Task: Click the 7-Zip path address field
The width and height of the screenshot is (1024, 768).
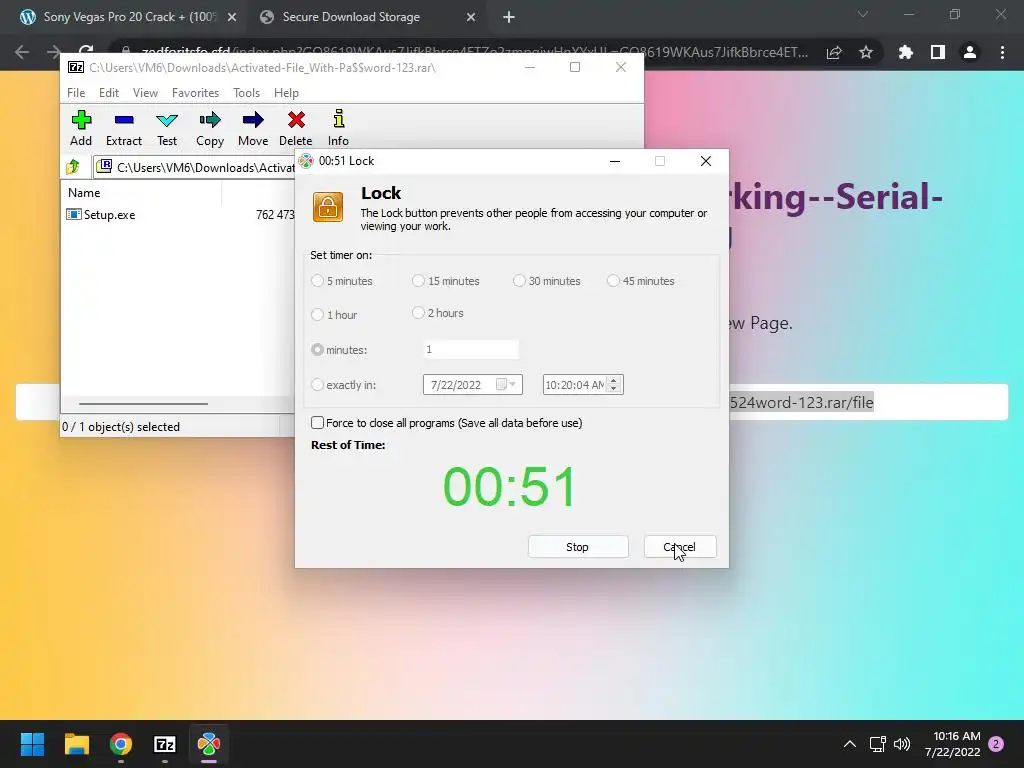Action: (x=195, y=167)
